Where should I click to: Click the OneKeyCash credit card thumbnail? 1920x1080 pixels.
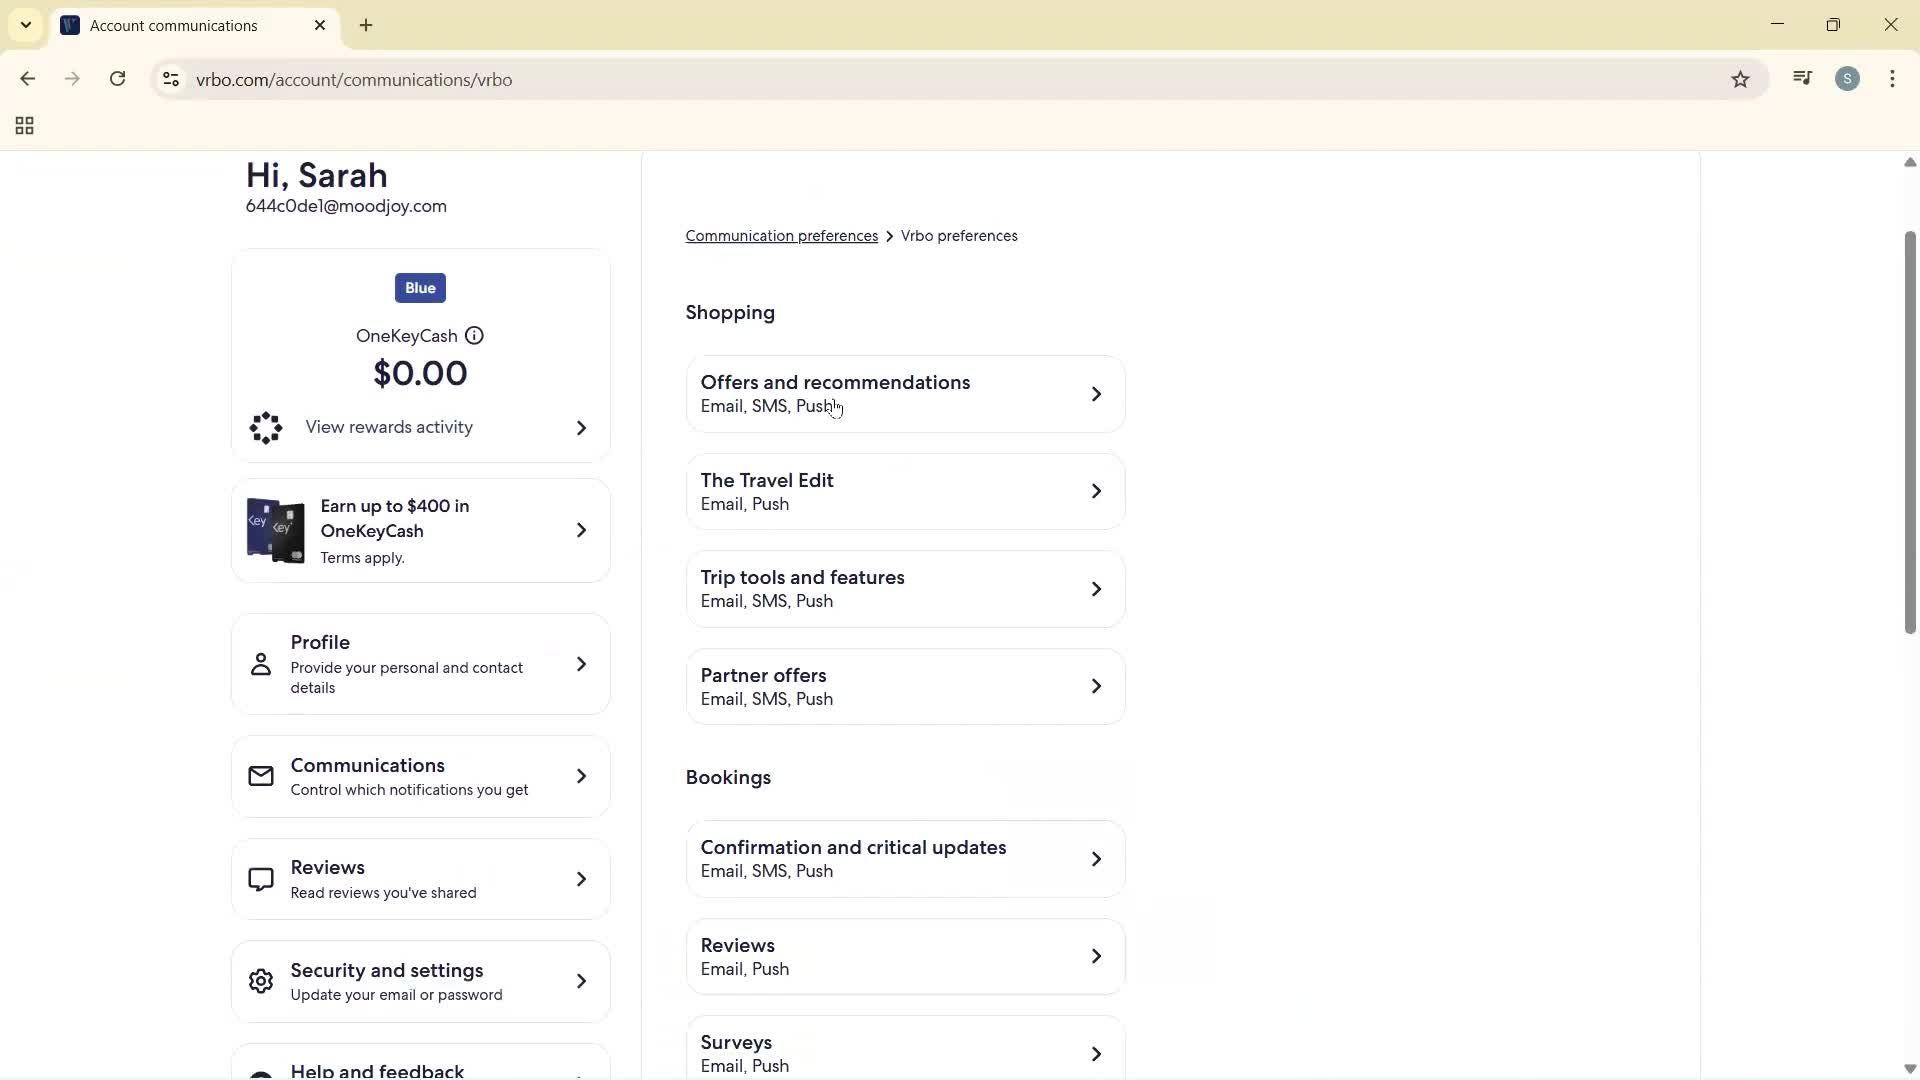(276, 531)
